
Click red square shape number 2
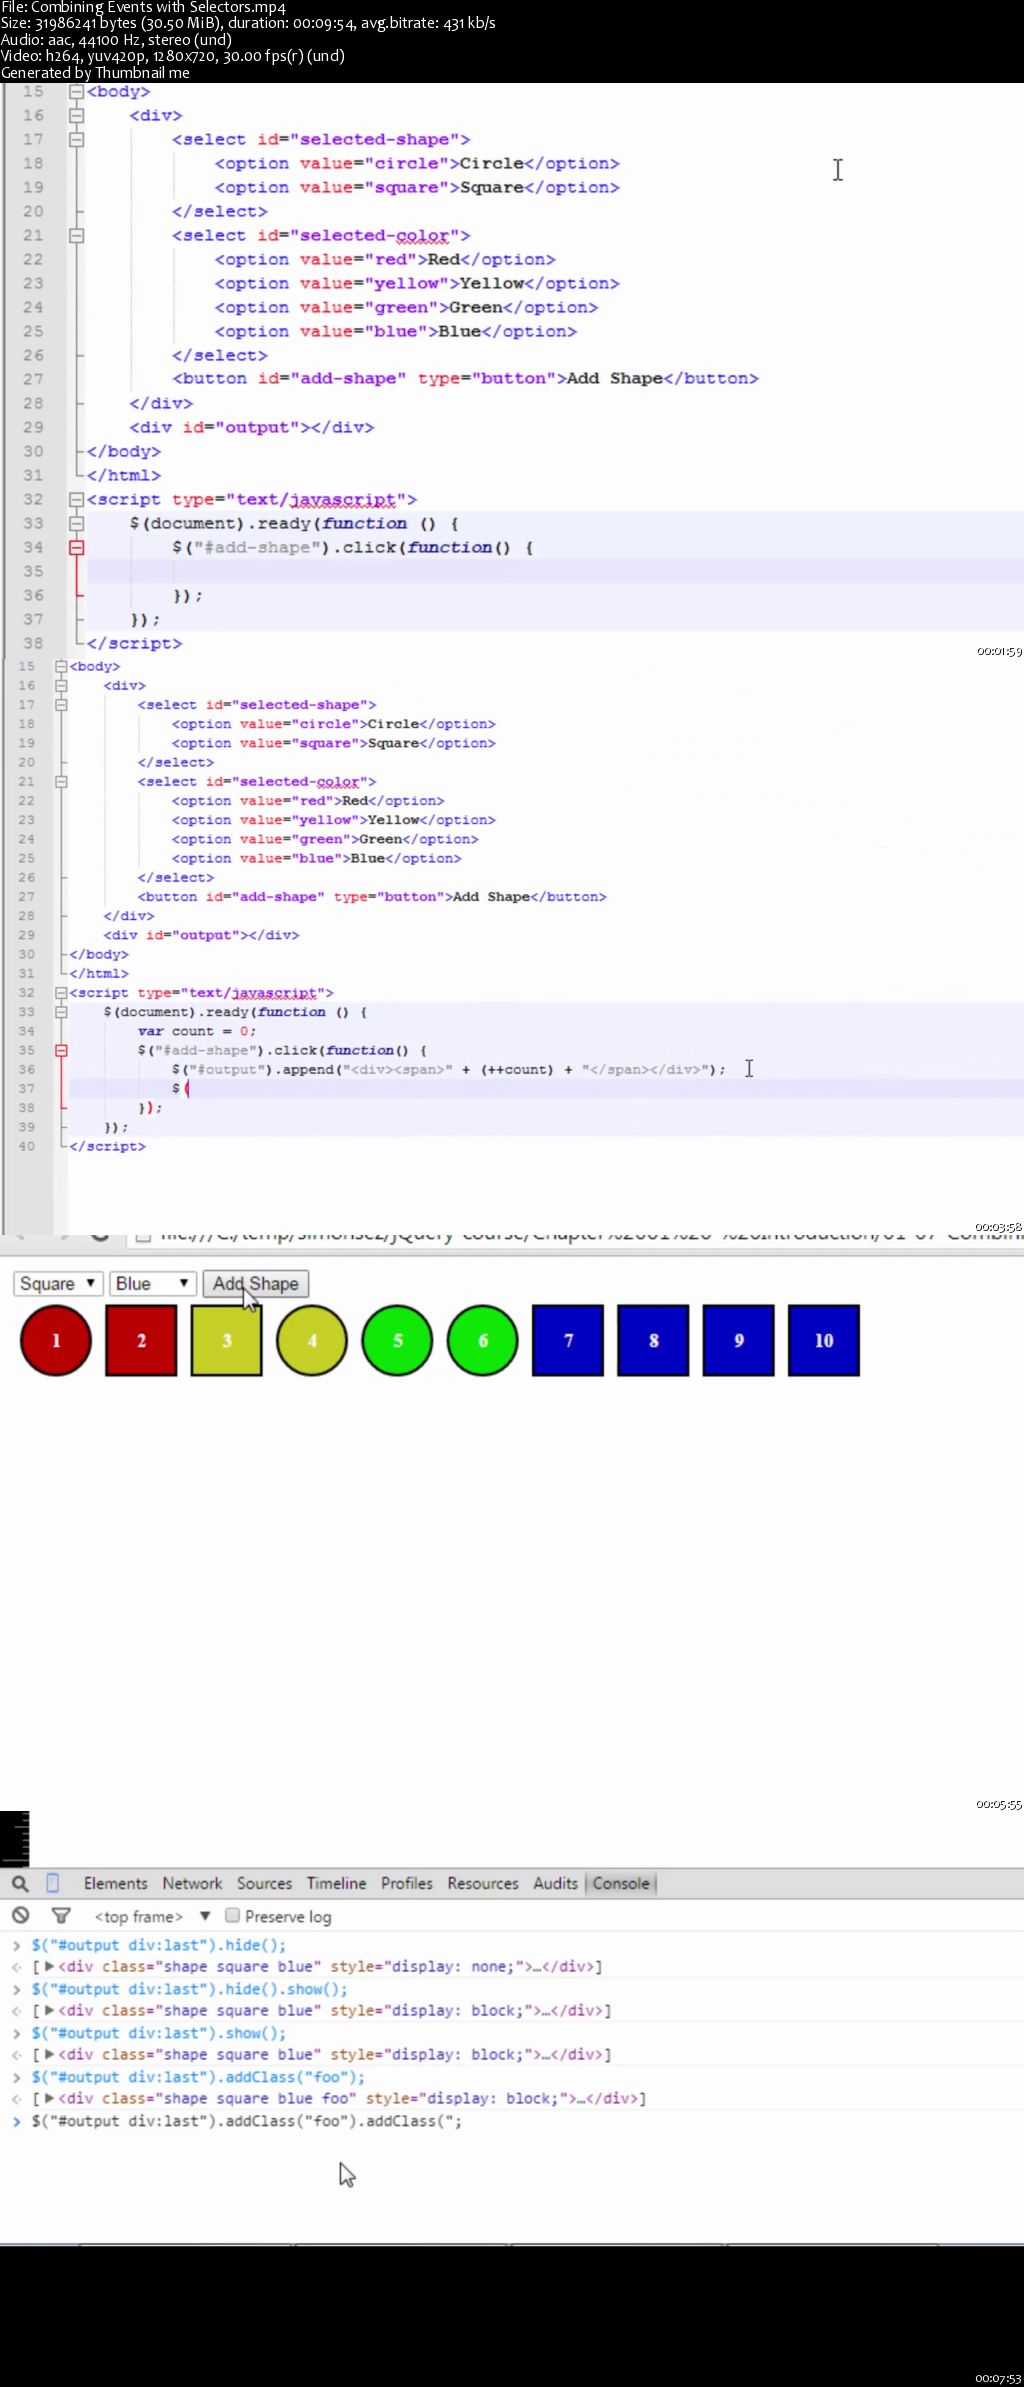(x=141, y=1340)
